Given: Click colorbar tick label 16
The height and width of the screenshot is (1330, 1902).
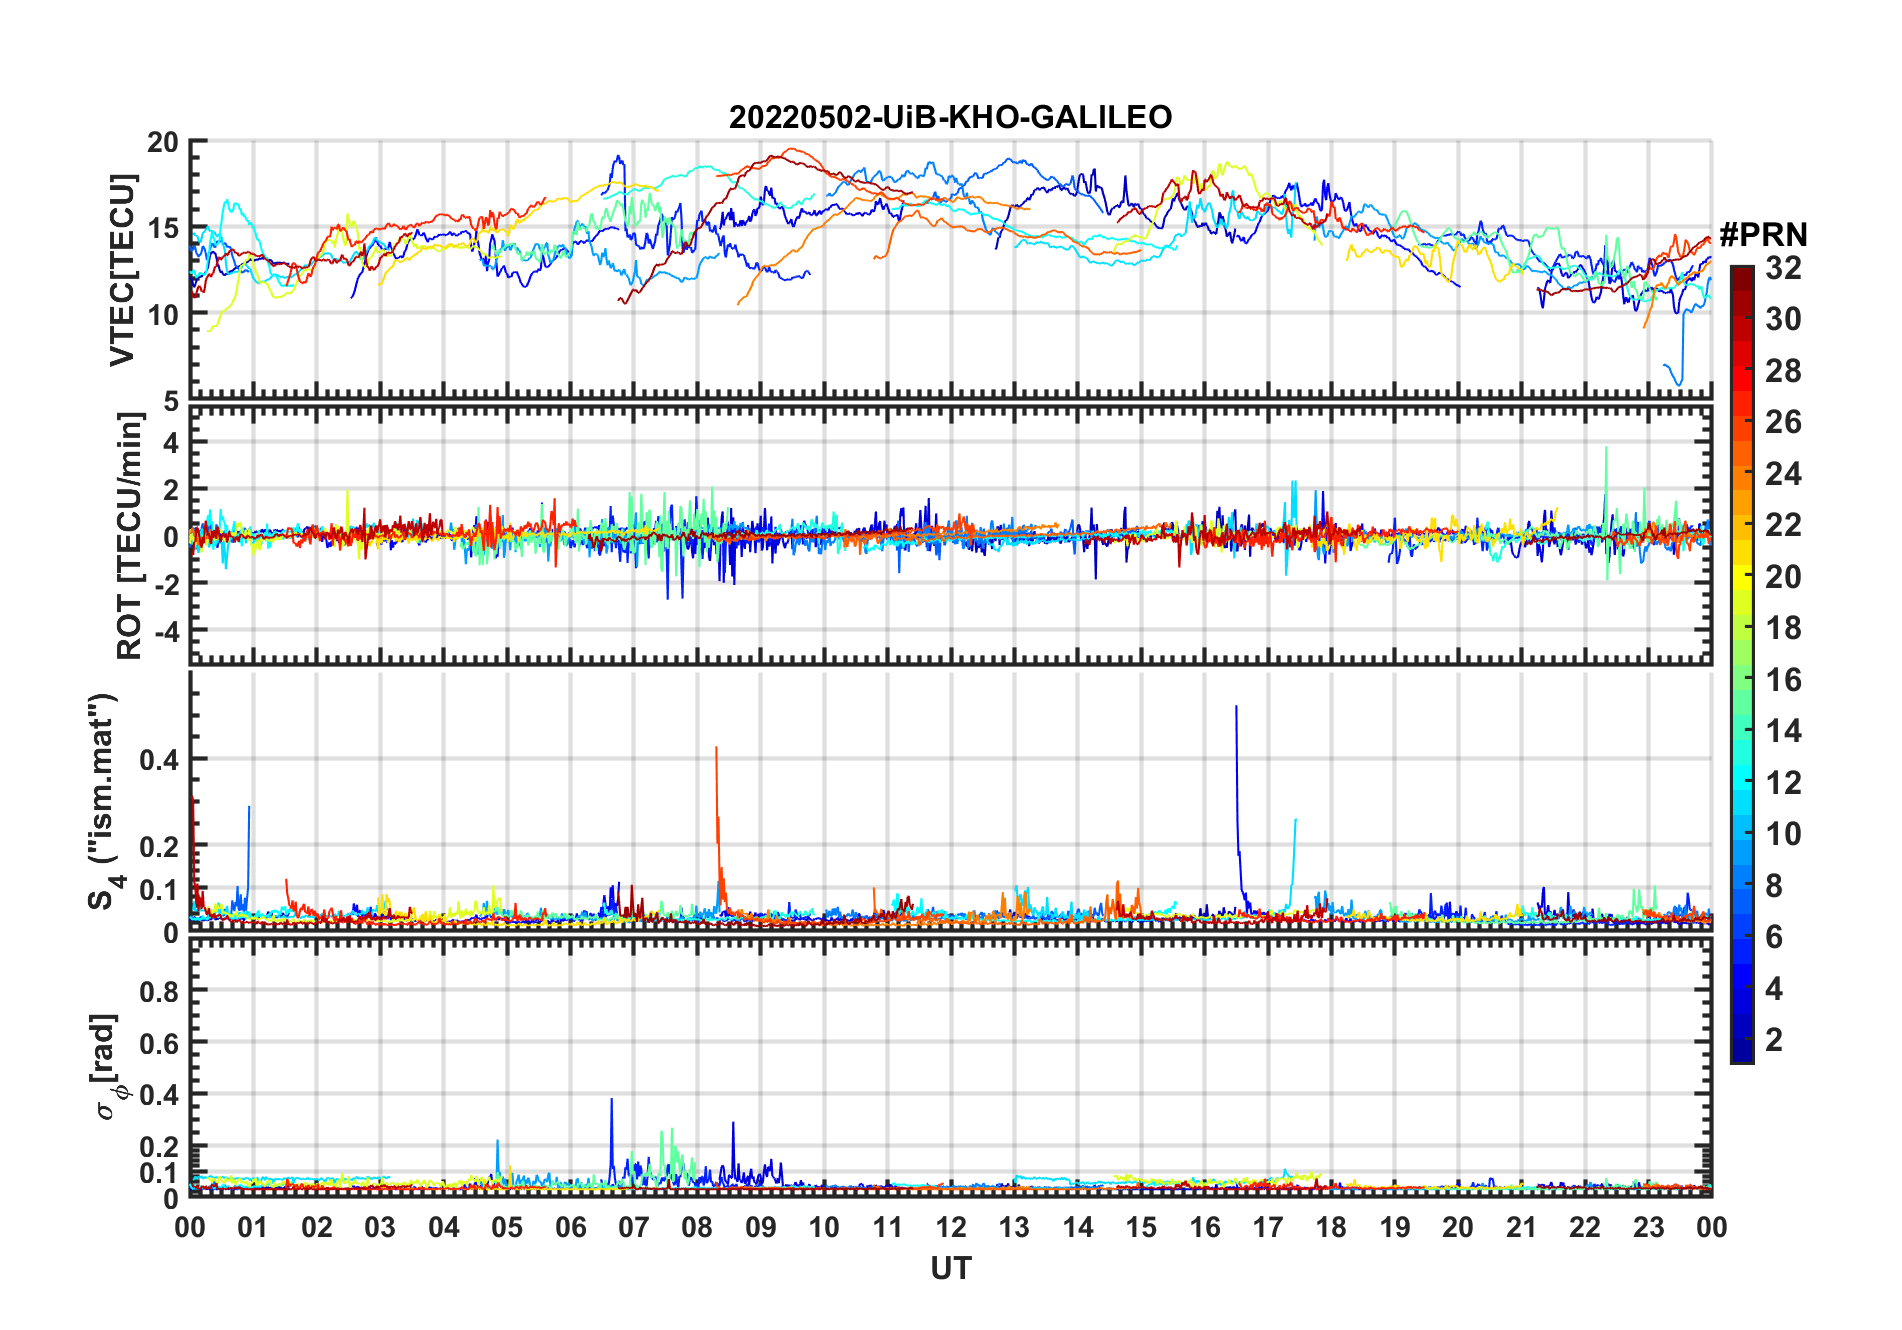Looking at the screenshot, I should tap(1783, 680).
